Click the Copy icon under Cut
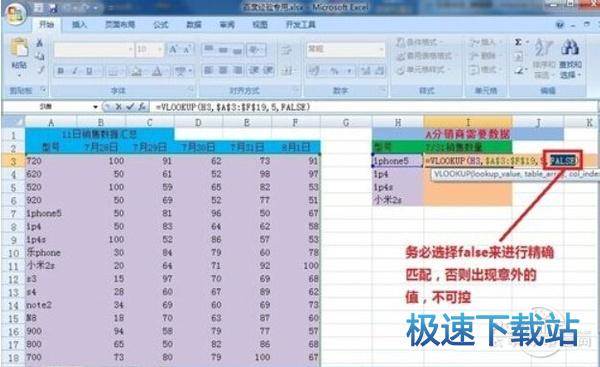 click(39, 56)
